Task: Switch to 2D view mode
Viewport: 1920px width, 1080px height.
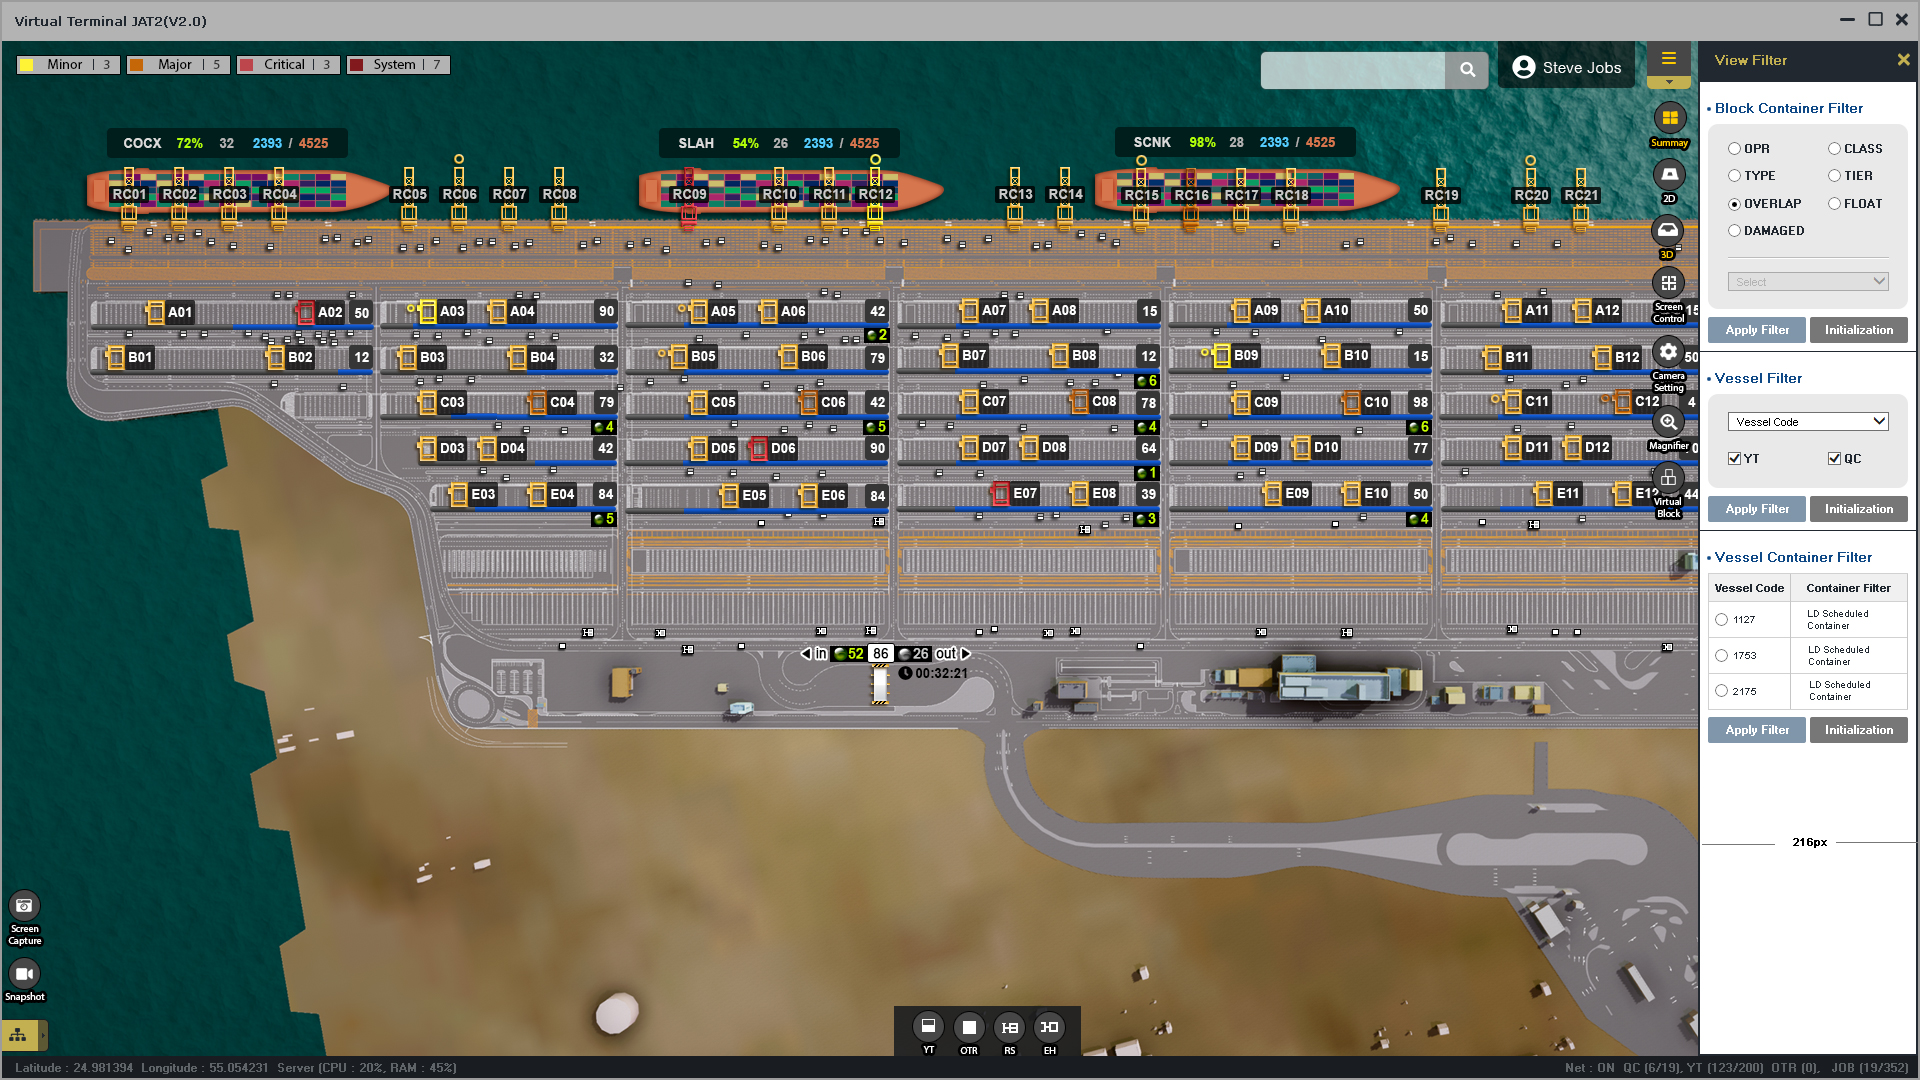Action: coord(1669,175)
